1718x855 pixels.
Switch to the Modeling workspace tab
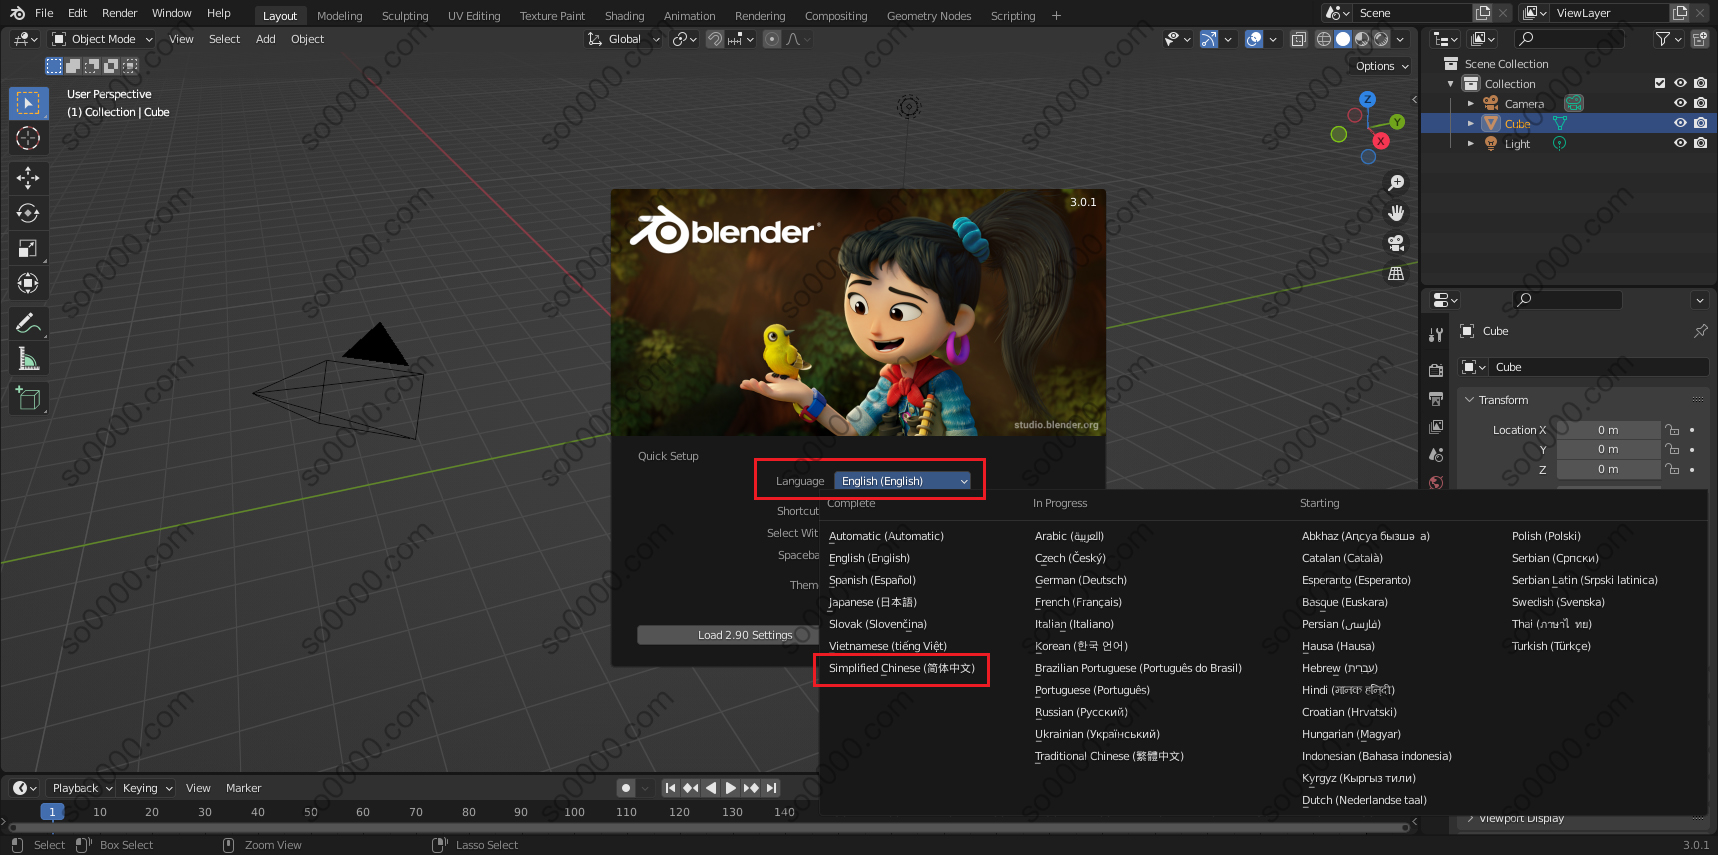tap(339, 16)
